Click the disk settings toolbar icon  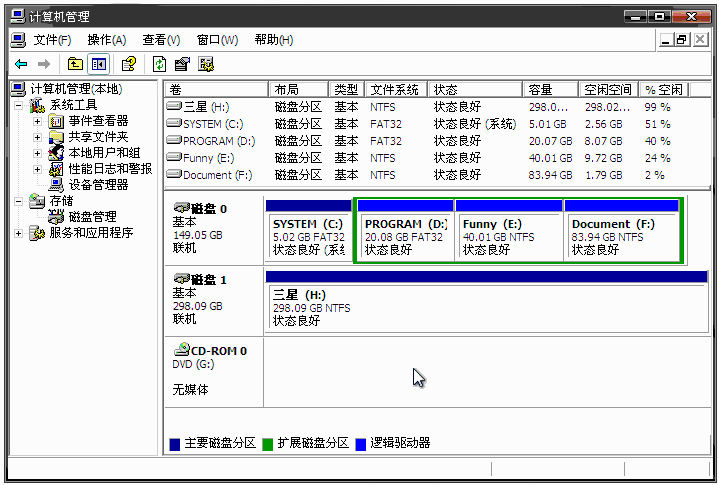click(206, 64)
